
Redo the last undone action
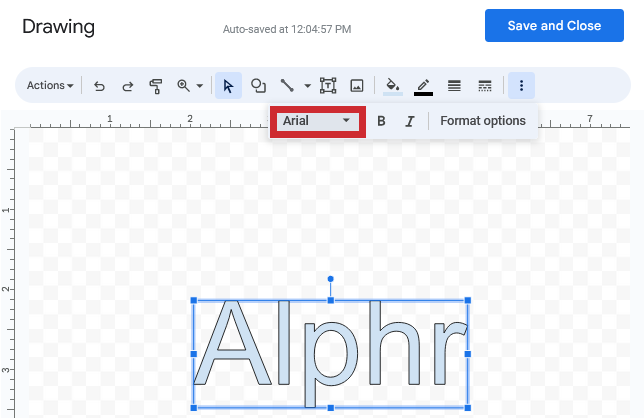click(128, 86)
